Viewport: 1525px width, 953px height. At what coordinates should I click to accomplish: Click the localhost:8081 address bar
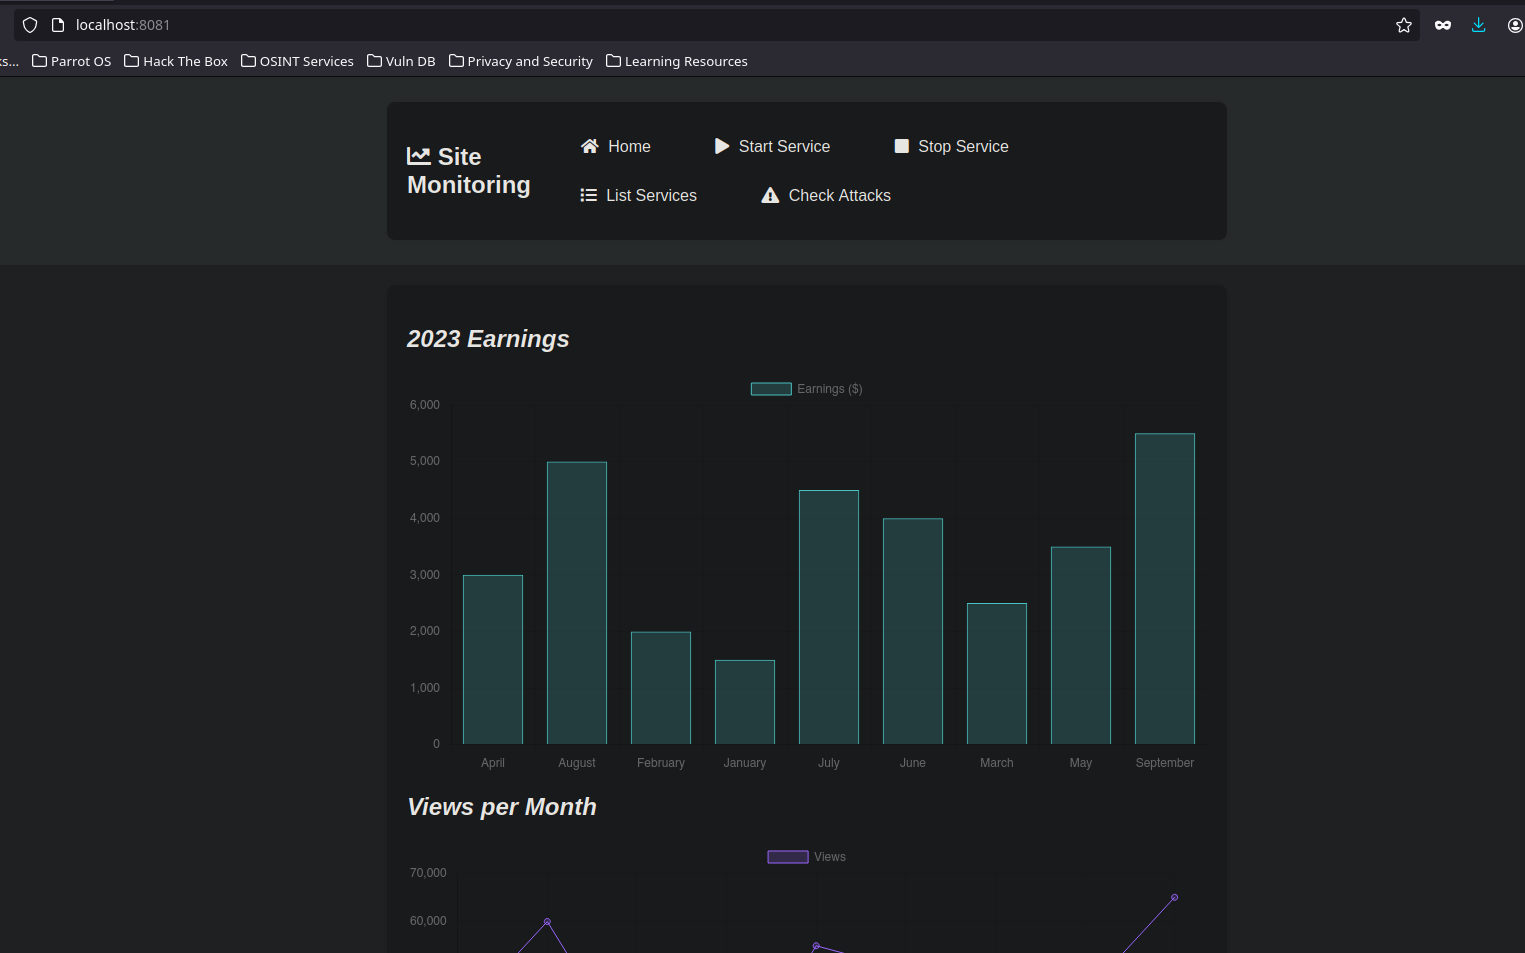pos(716,25)
